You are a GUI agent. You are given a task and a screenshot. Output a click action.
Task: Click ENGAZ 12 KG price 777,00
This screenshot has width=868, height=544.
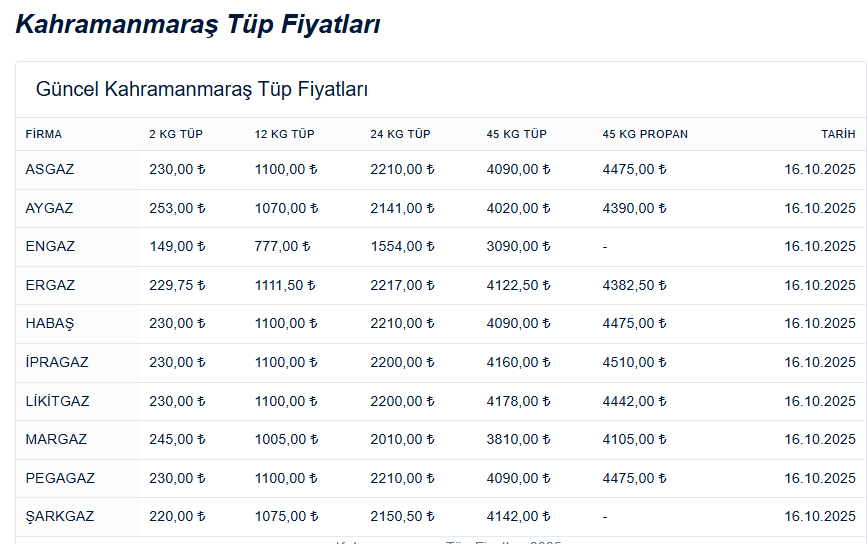[x=283, y=247]
